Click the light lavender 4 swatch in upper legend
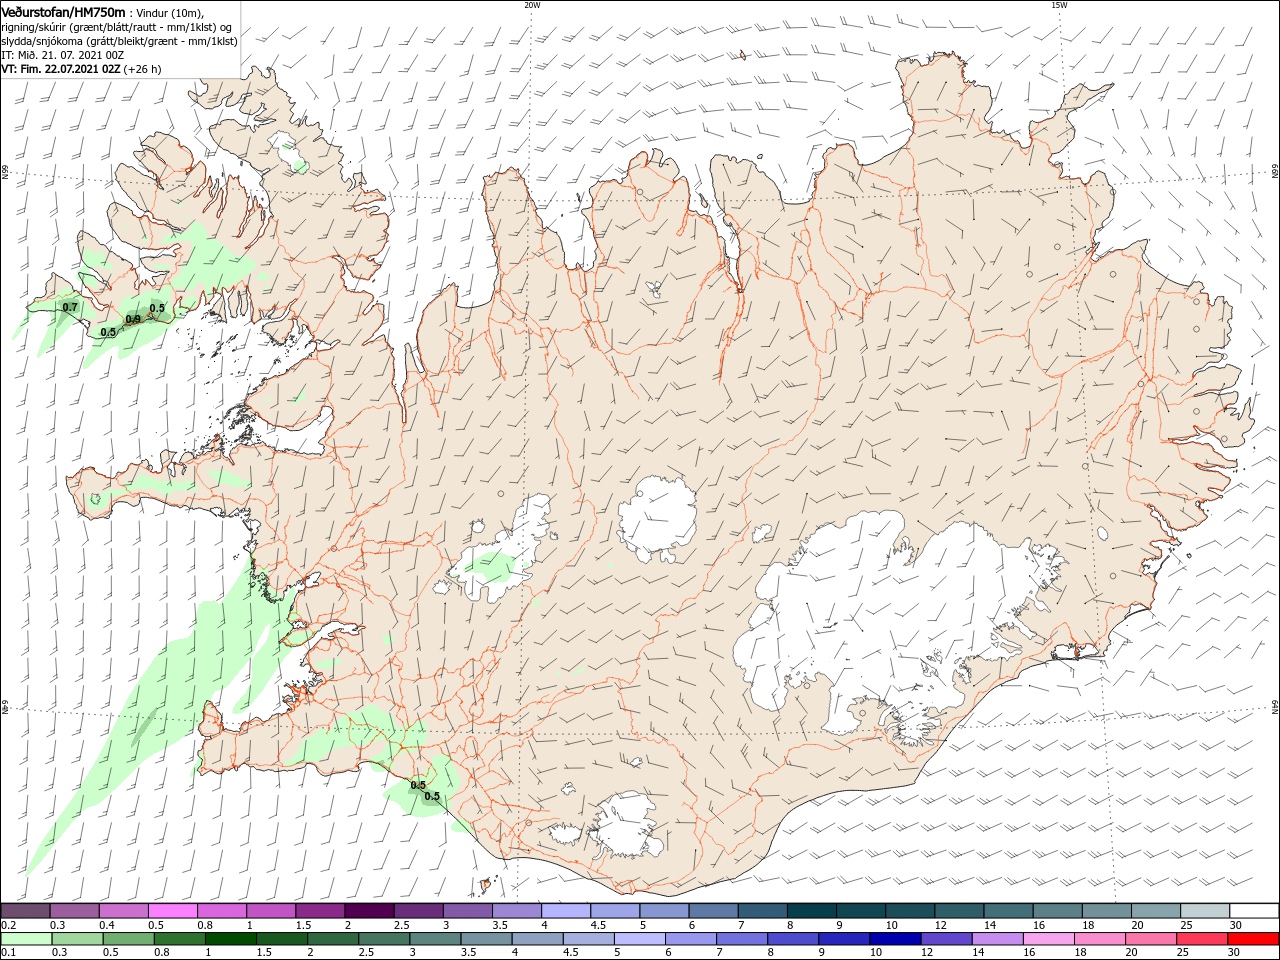 click(566, 911)
